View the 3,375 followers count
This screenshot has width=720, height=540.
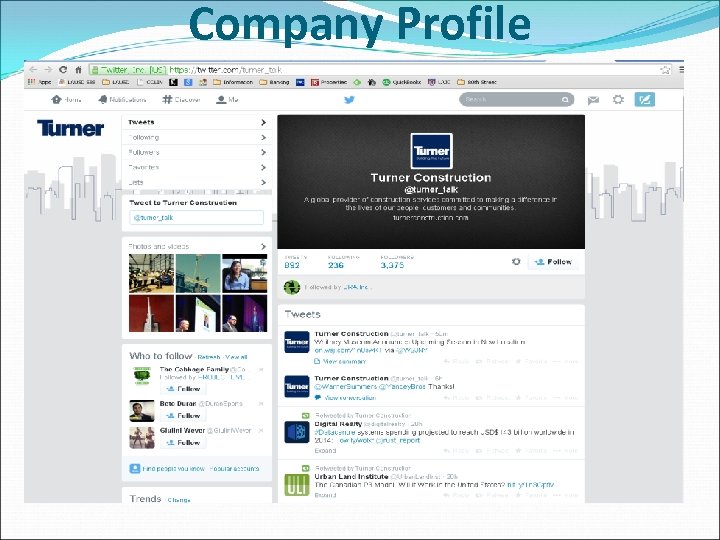click(397, 262)
